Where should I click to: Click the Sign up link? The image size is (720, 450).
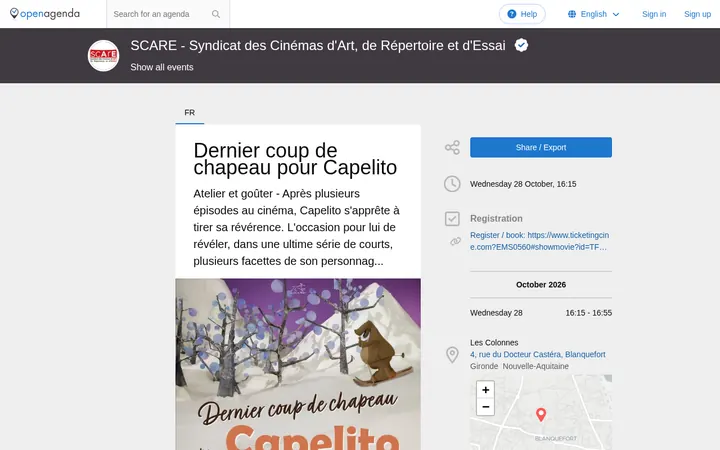697,14
